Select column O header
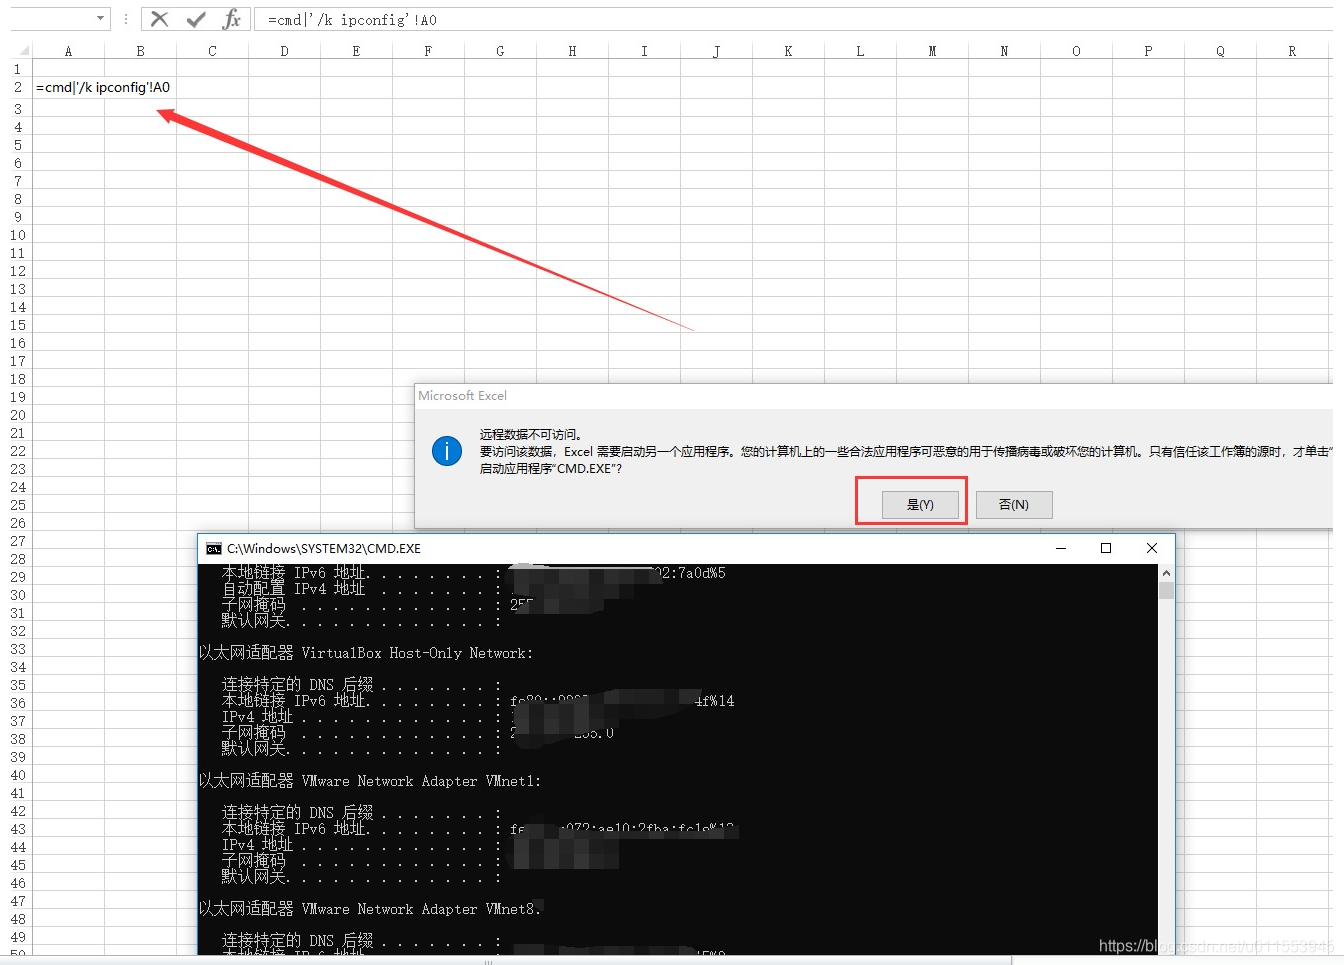 click(1076, 51)
